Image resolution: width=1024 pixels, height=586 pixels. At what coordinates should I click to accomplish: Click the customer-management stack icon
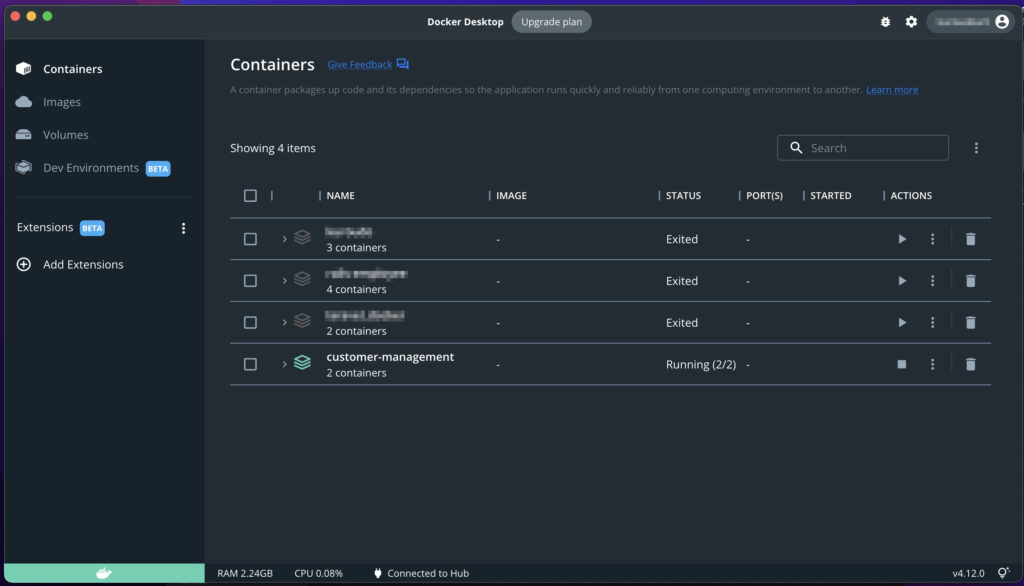pos(302,363)
